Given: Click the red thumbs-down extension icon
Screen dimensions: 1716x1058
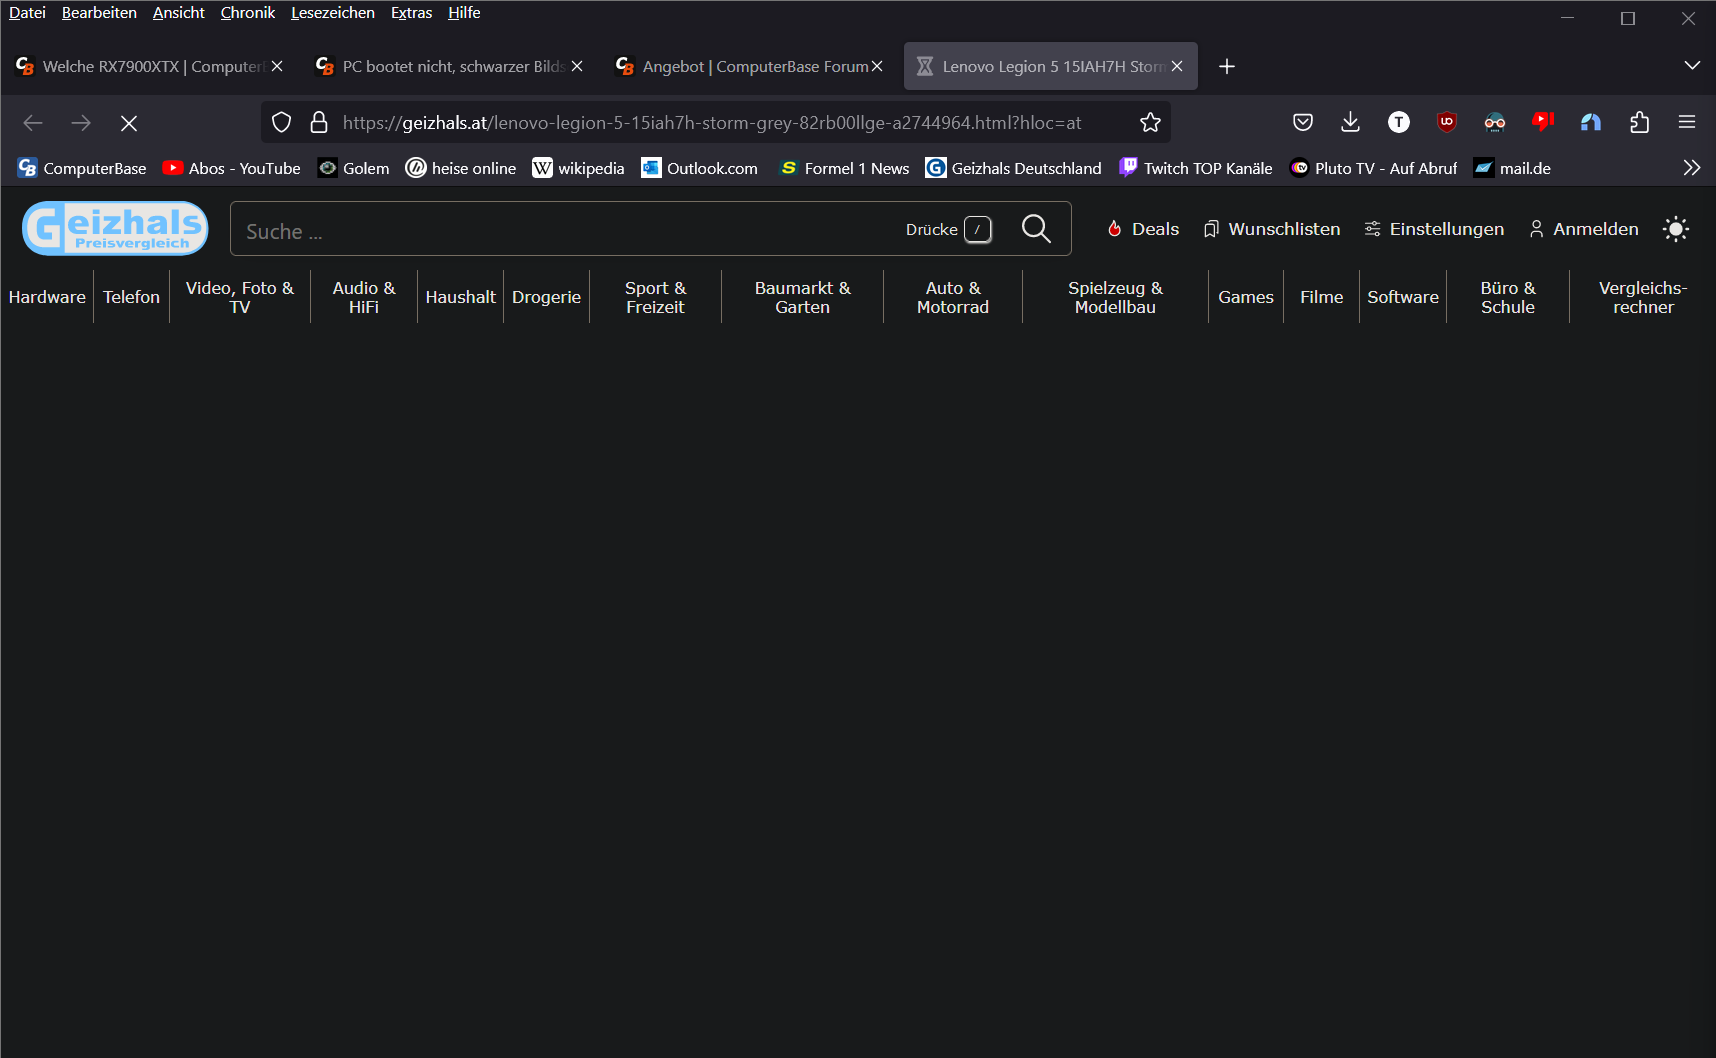Looking at the screenshot, I should click(1543, 122).
